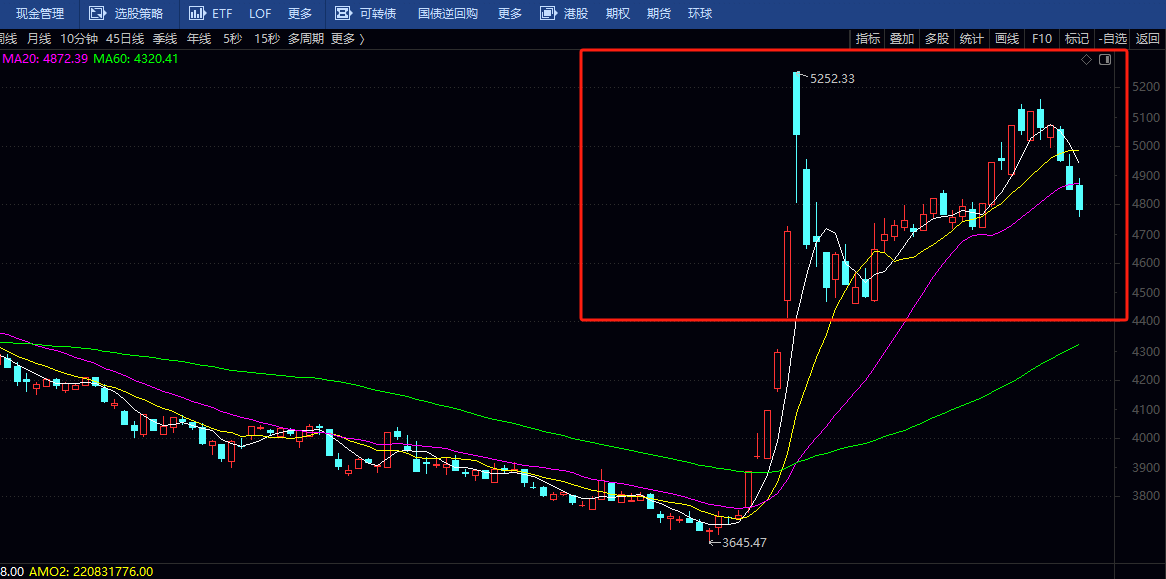The height and width of the screenshot is (579, 1166).
Task: Click the 4000 price axis label
Action: tap(1144, 439)
